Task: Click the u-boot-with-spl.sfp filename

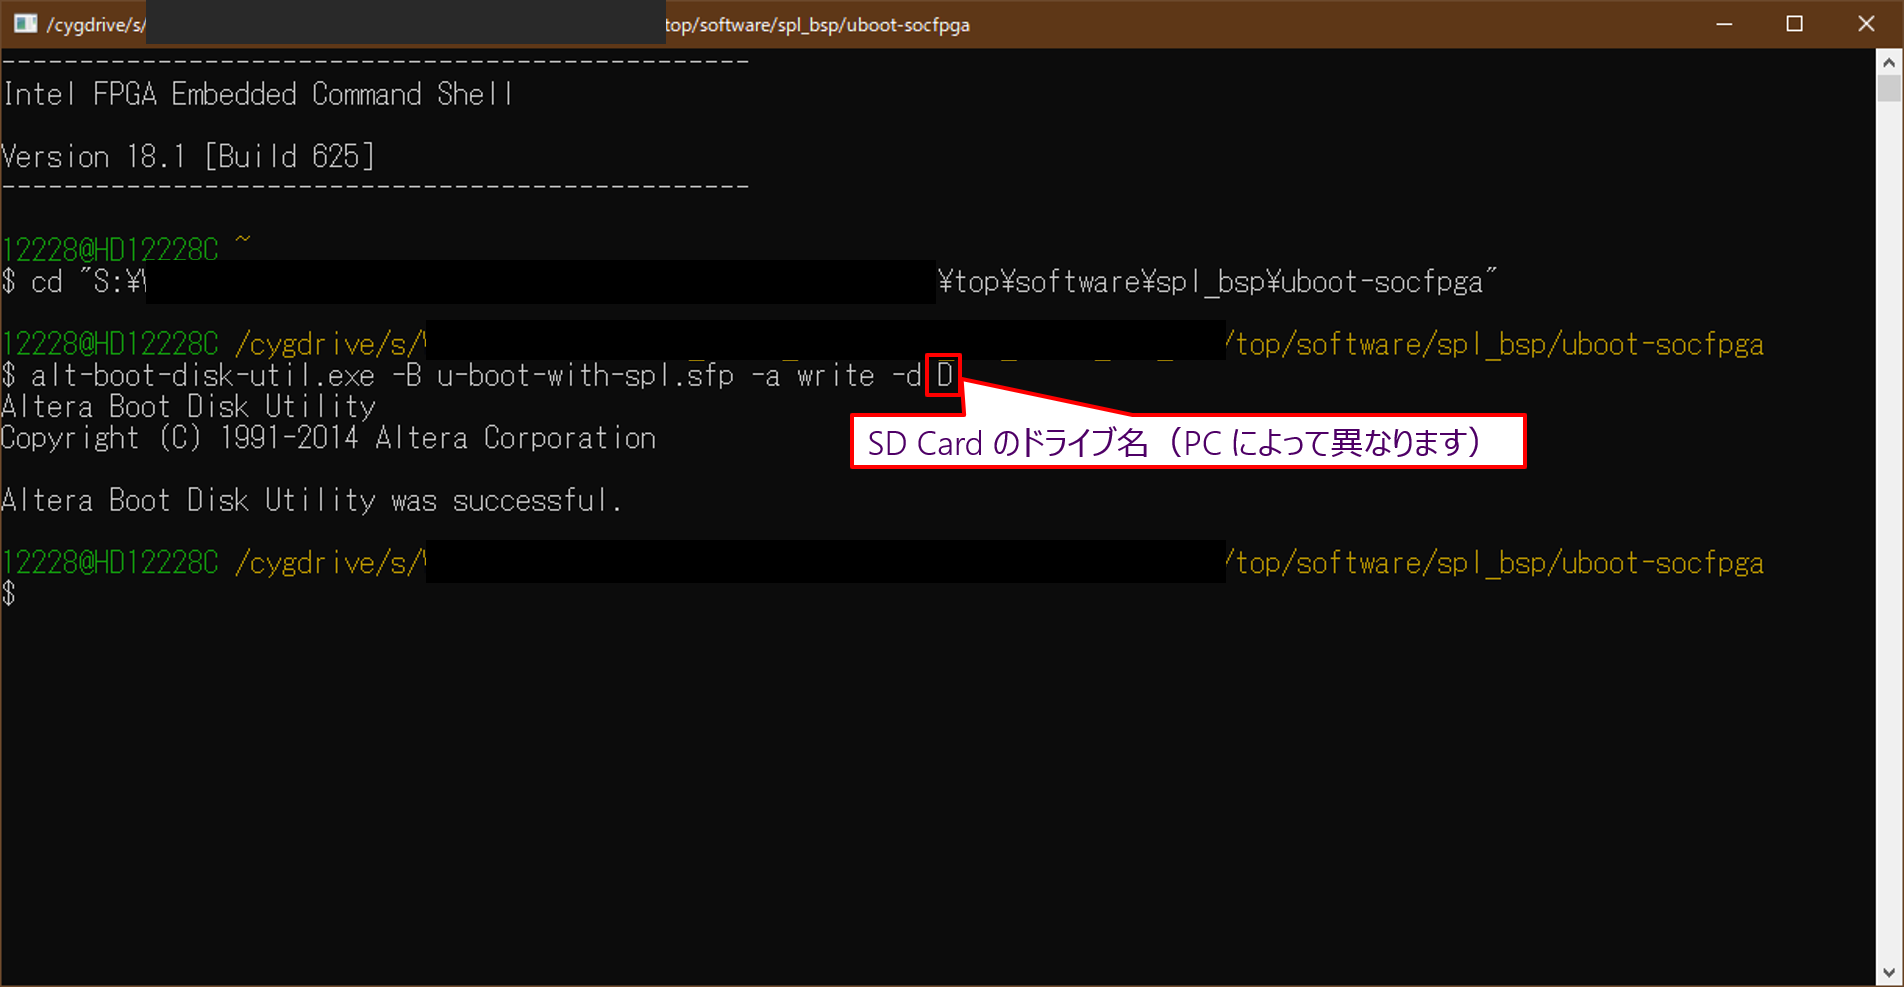Action: (x=585, y=375)
